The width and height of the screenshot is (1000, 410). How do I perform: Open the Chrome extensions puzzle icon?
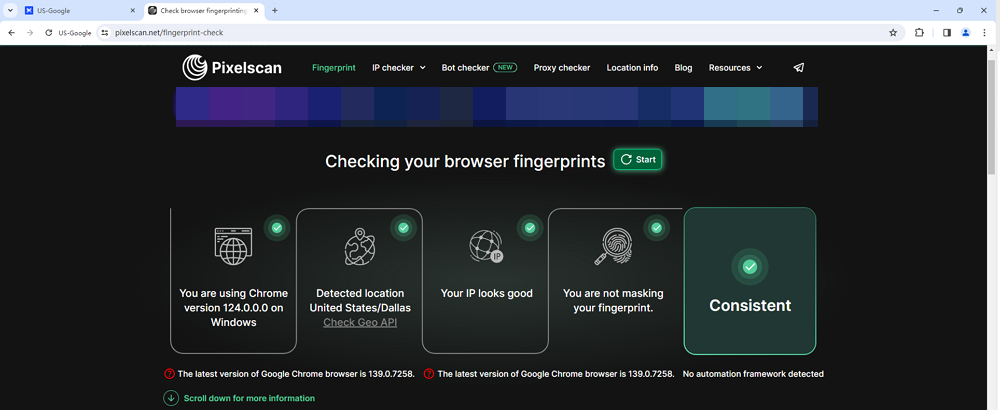[919, 33]
